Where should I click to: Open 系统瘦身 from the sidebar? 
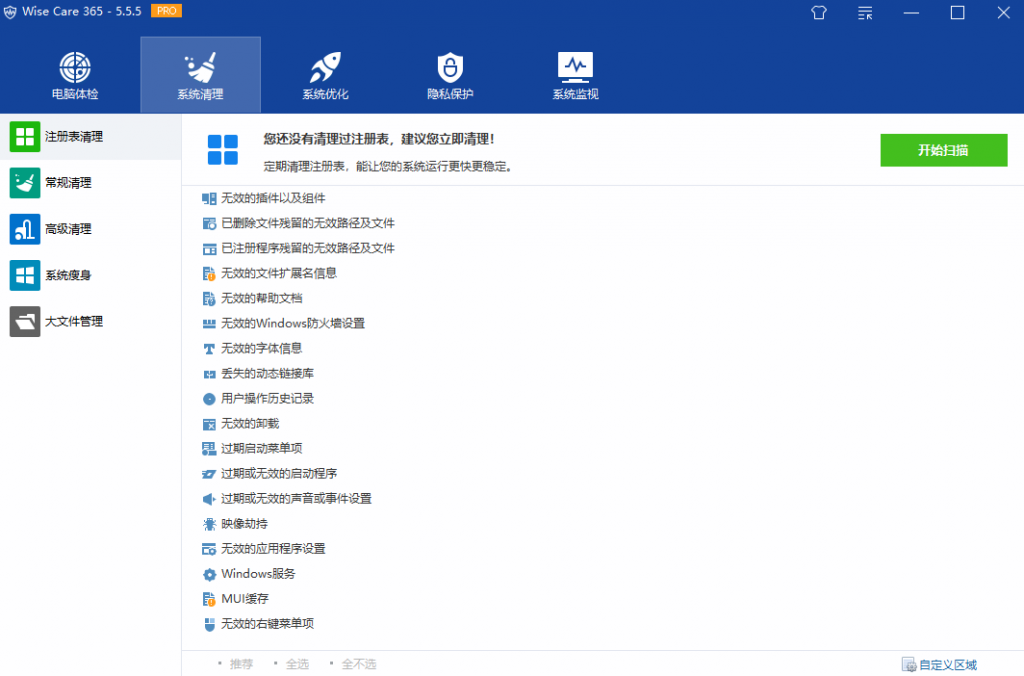24,275
